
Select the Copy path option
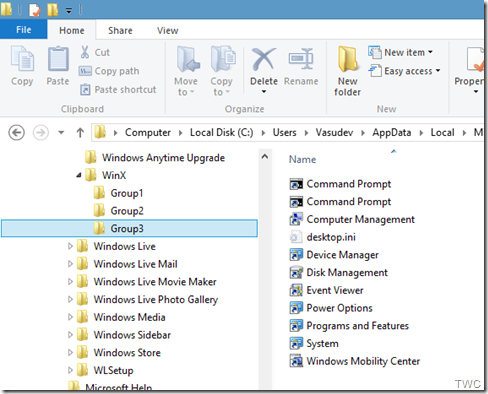pos(109,71)
